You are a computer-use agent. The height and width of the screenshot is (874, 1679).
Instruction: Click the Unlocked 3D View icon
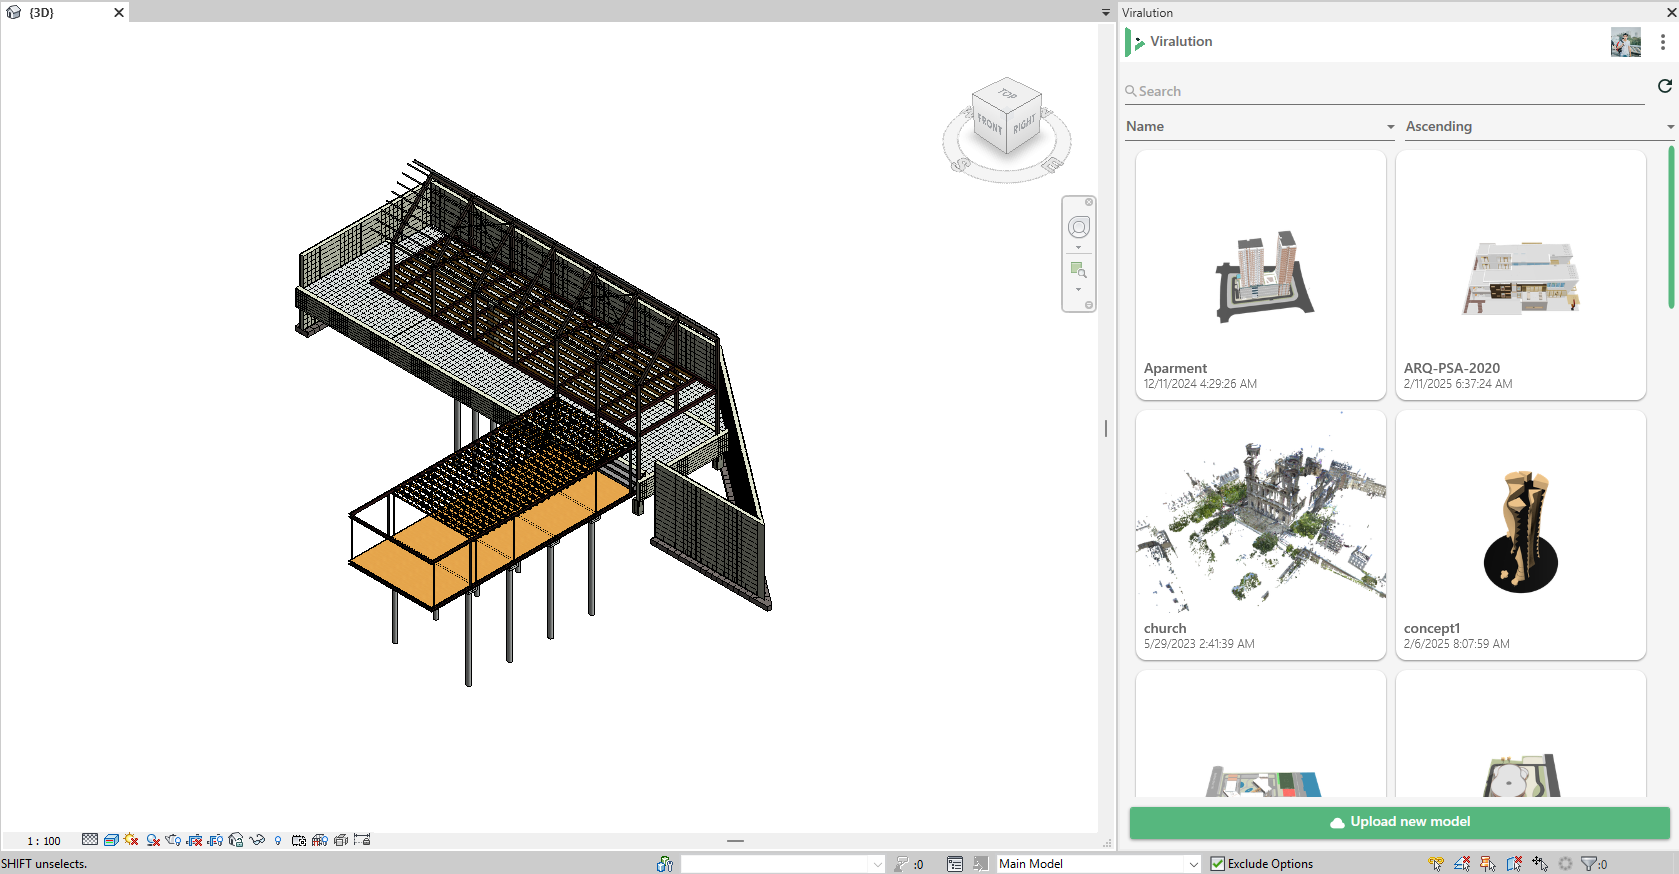(236, 840)
